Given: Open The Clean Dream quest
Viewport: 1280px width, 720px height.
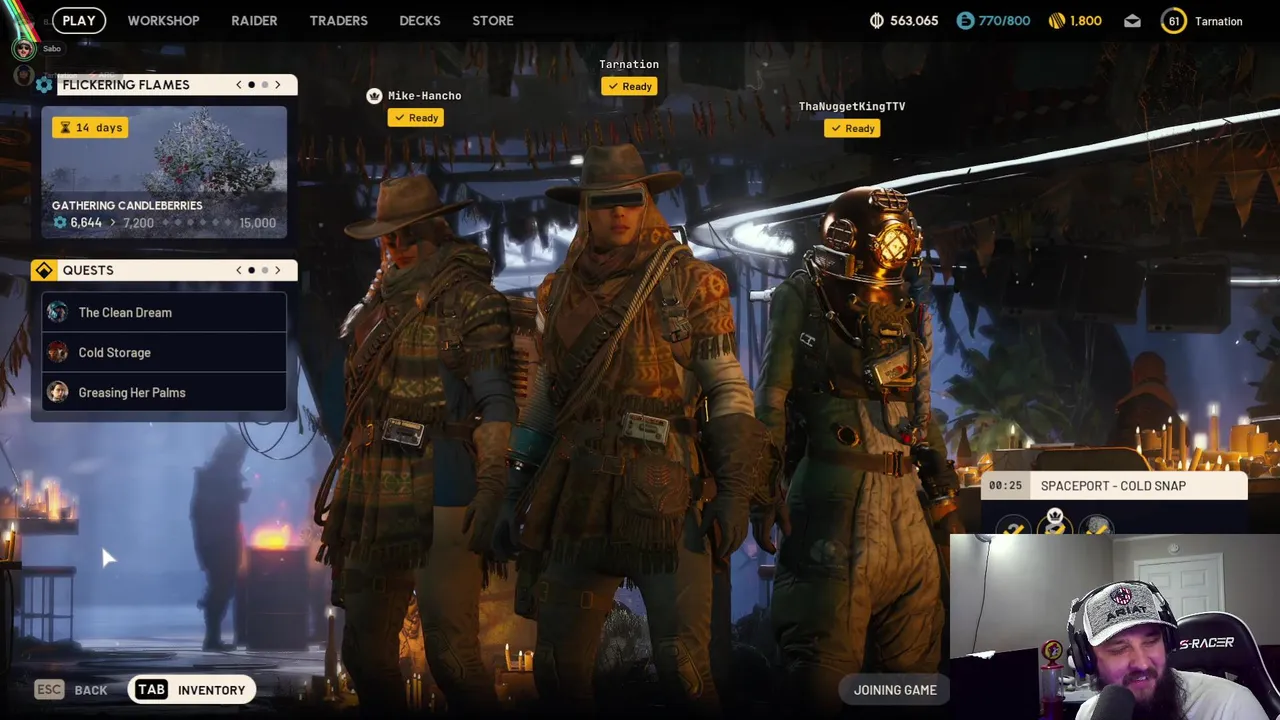Looking at the screenshot, I should click(x=164, y=312).
